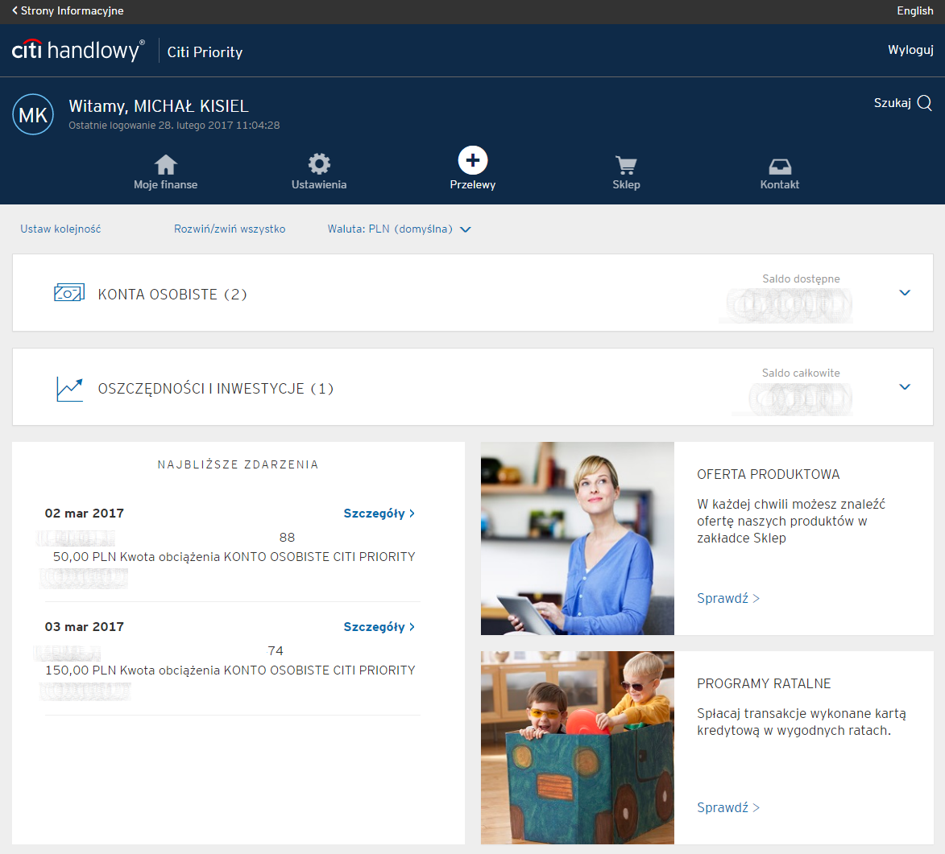Click the Szukaj magnifier icon
945x854 pixels.
click(924, 103)
